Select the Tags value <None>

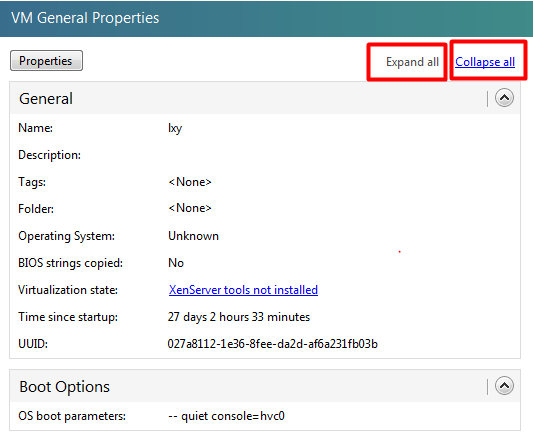(190, 182)
